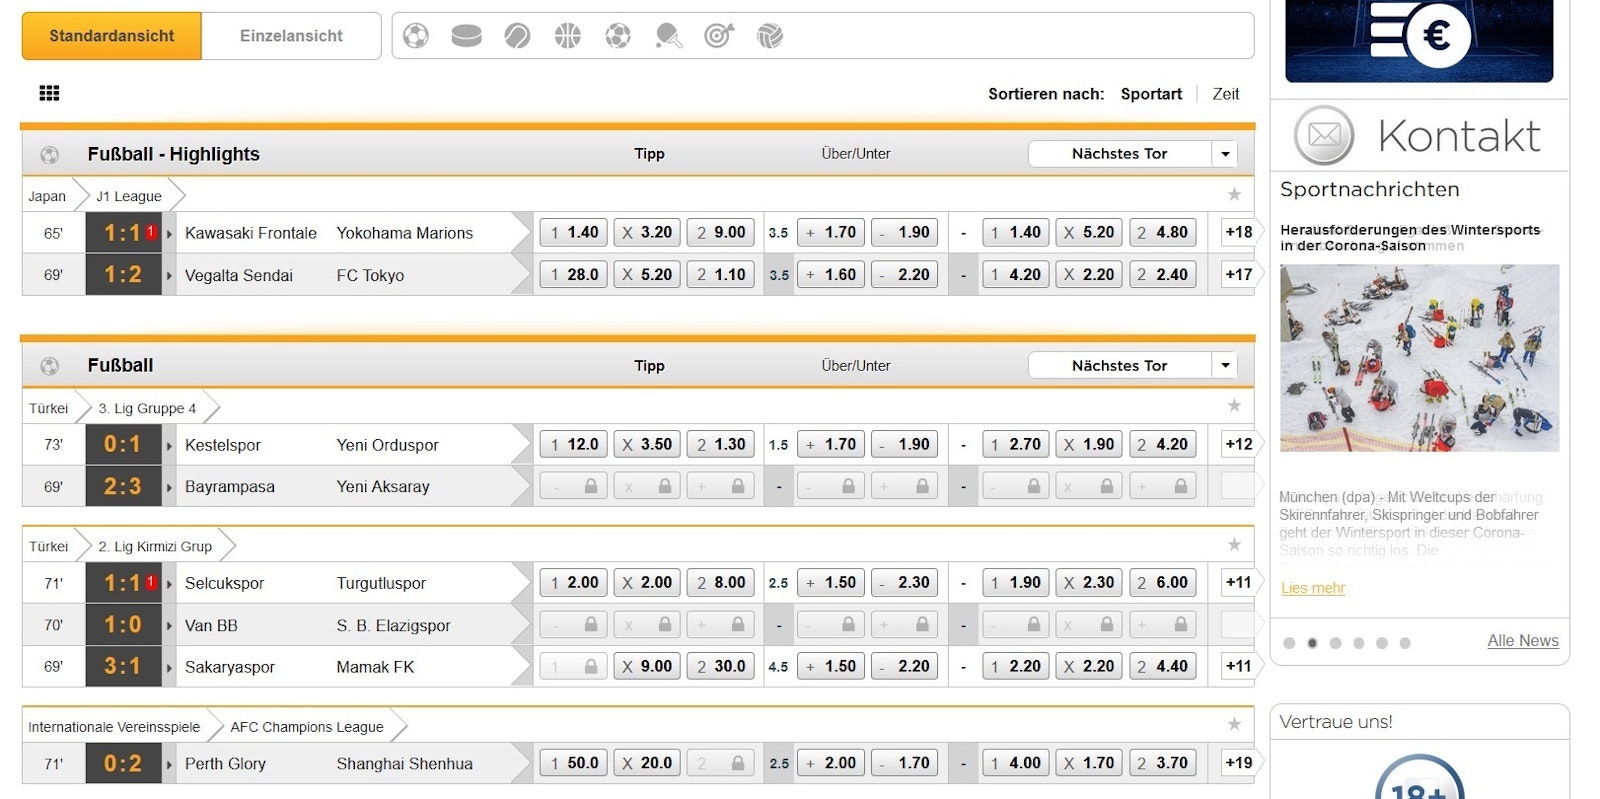Viewport: 1600px width, 799px height.
Task: Star the AFC Champions League group
Action: tap(1234, 724)
